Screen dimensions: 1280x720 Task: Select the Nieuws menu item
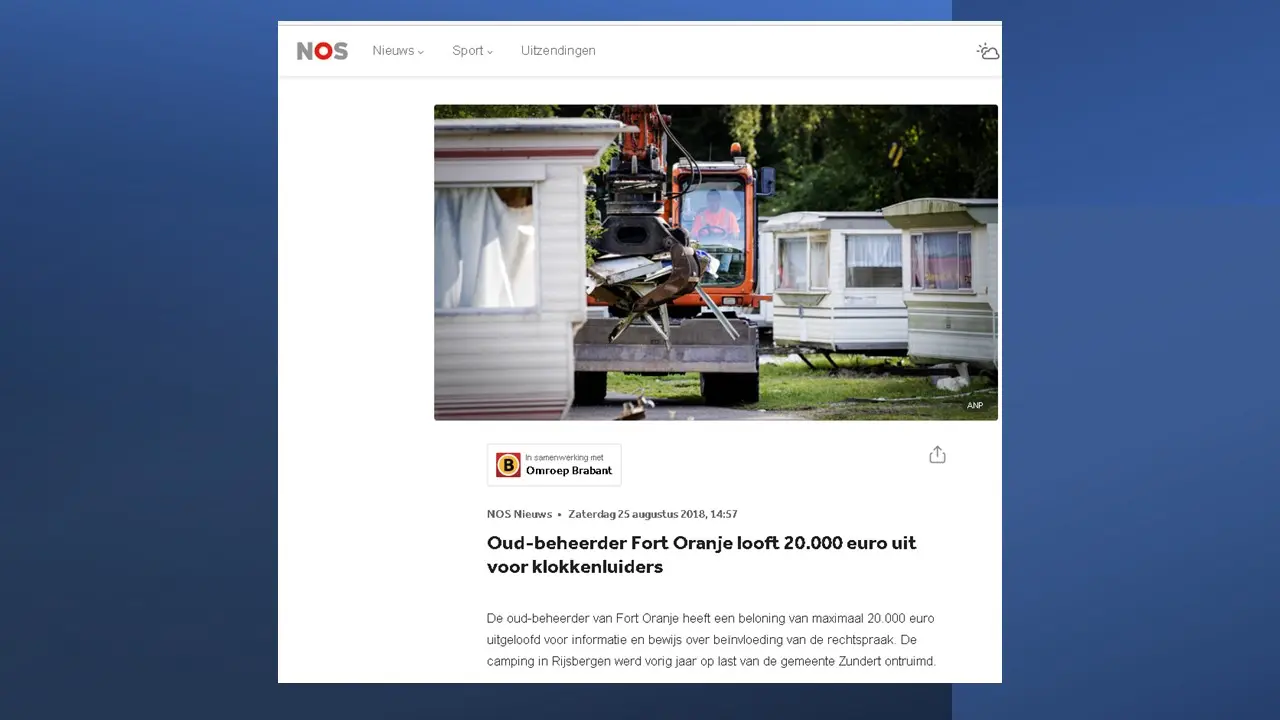[x=393, y=51]
